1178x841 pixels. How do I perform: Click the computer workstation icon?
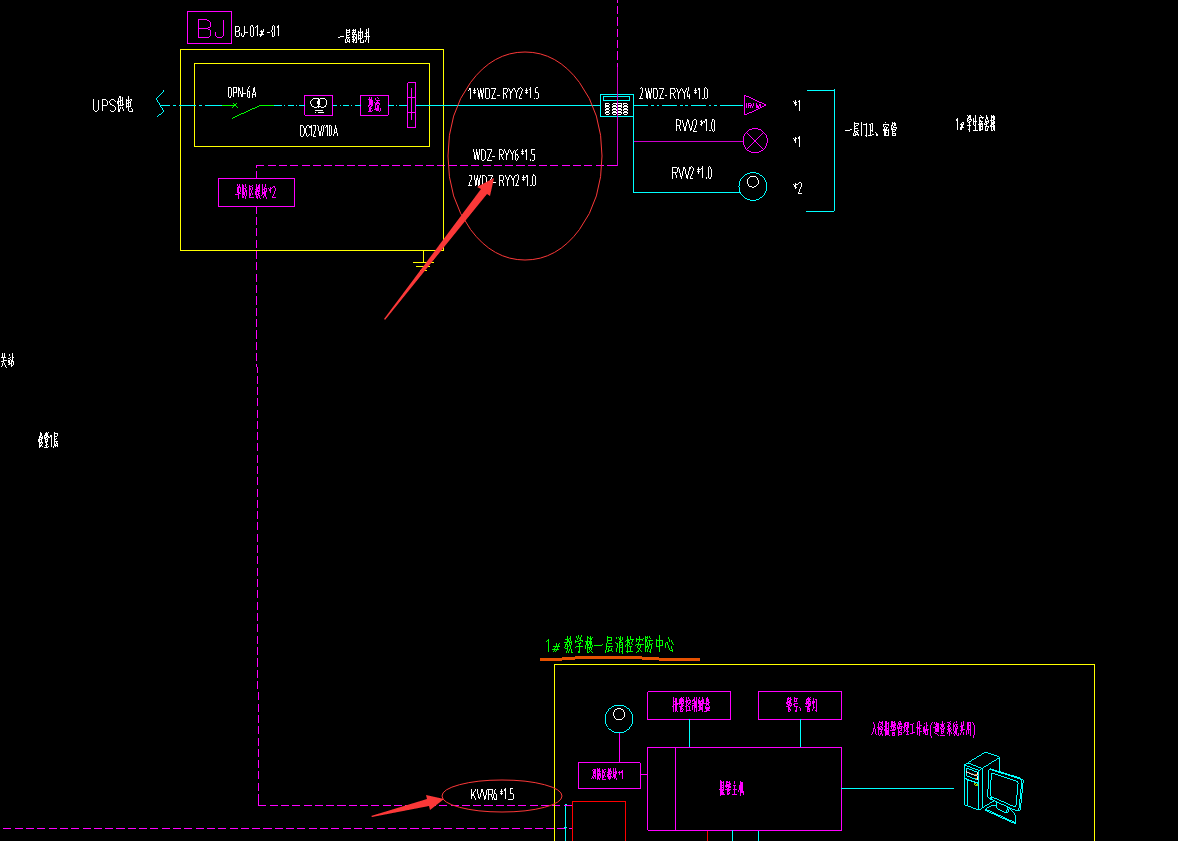pos(993,787)
